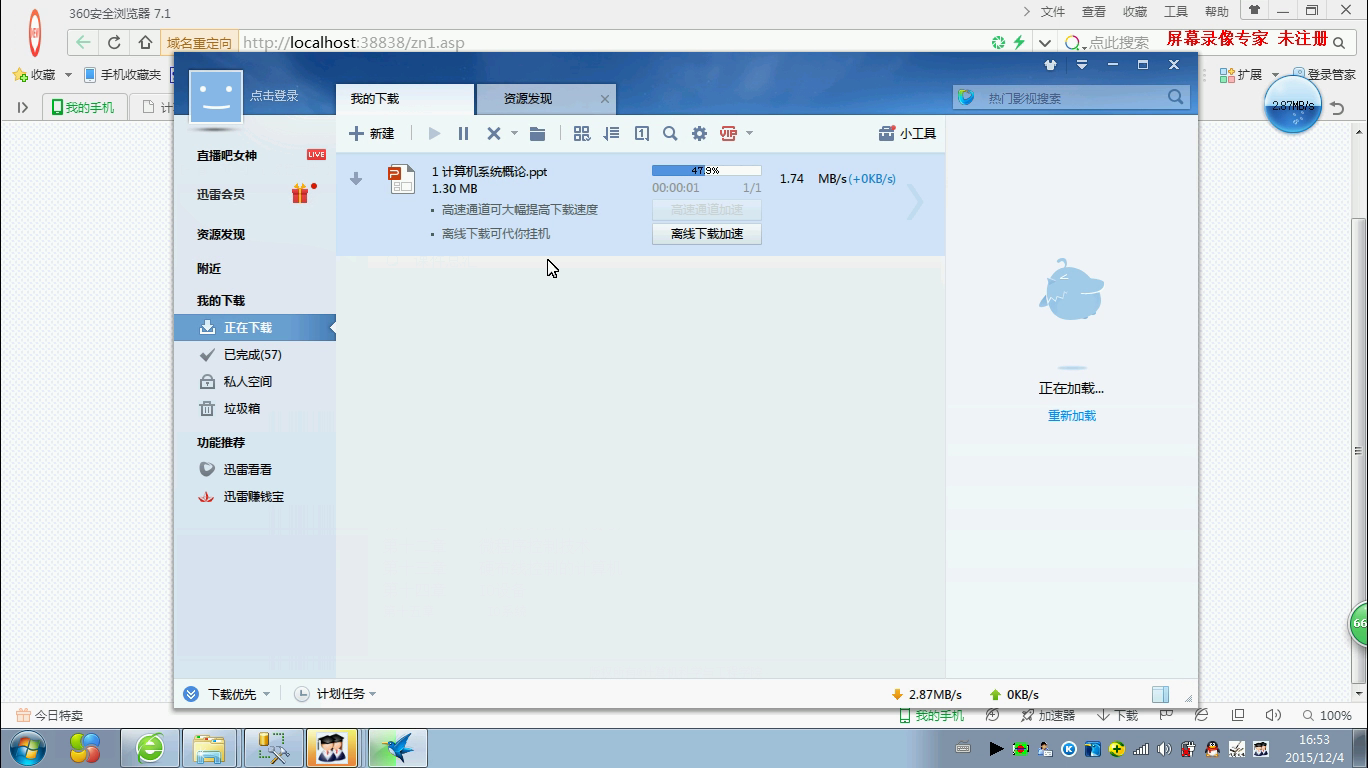Open settings with the gear icon
This screenshot has height=768, width=1368.
pos(699,133)
